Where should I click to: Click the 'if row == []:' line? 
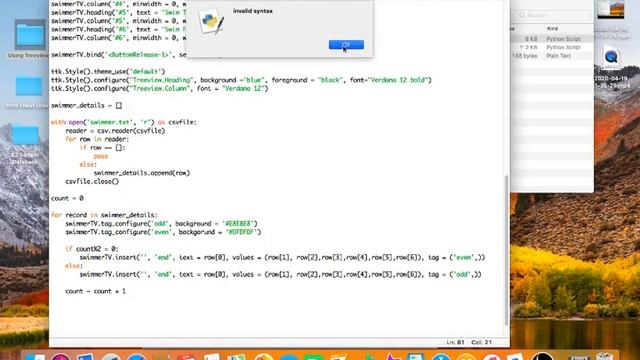102,148
